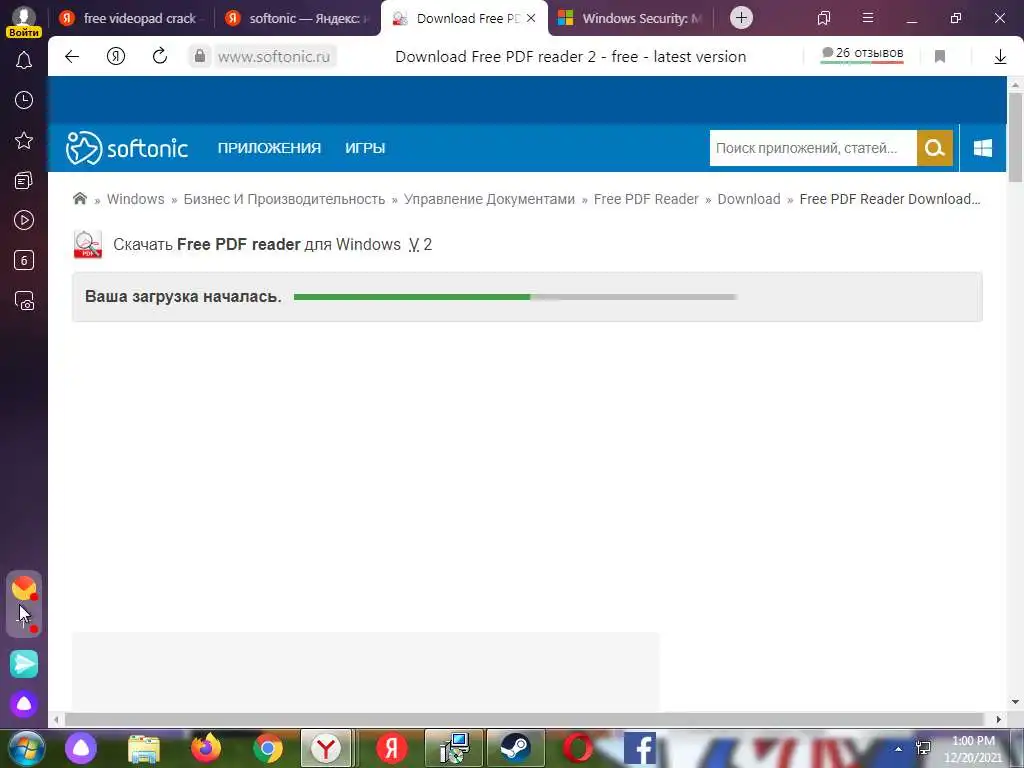The image size is (1024, 768).
Task: Open the ИГРЫ menu
Action: pos(365,148)
